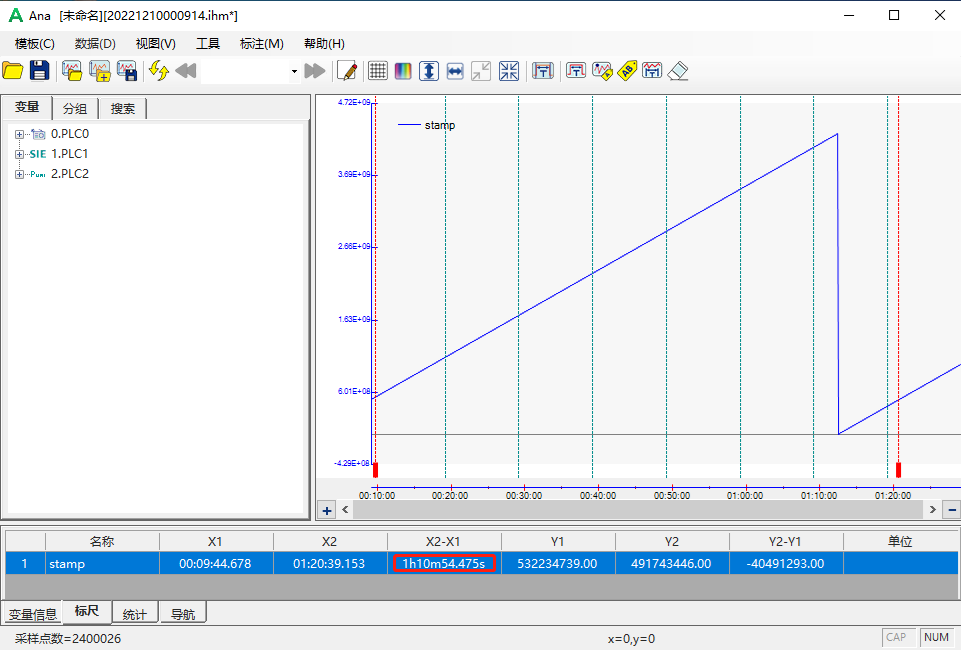Click the Y1 cell 532234739.00
The height and width of the screenshot is (650, 961).
pyautogui.click(x=557, y=563)
